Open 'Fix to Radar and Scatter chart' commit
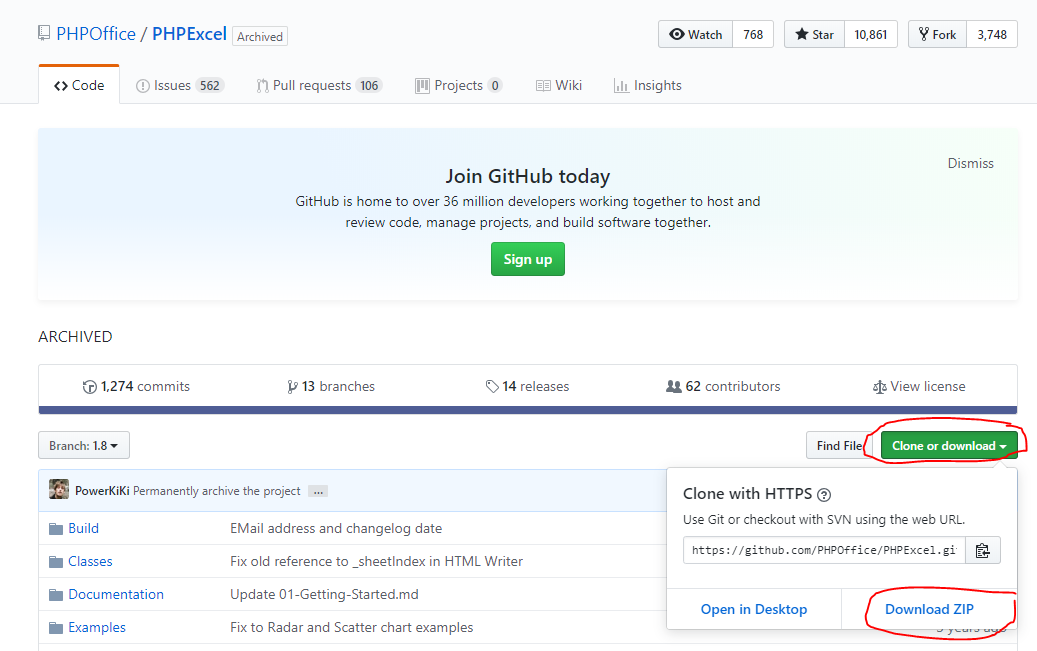 coord(352,628)
